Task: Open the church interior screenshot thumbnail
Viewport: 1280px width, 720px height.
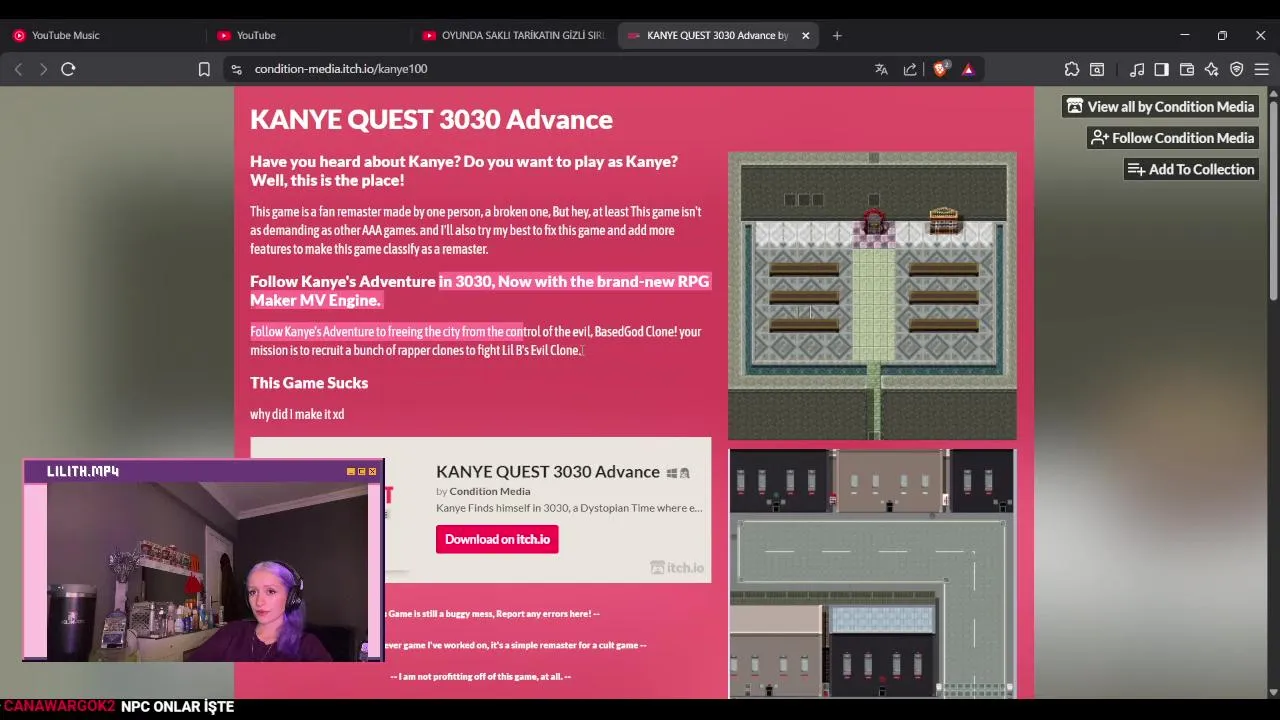Action: click(x=872, y=296)
